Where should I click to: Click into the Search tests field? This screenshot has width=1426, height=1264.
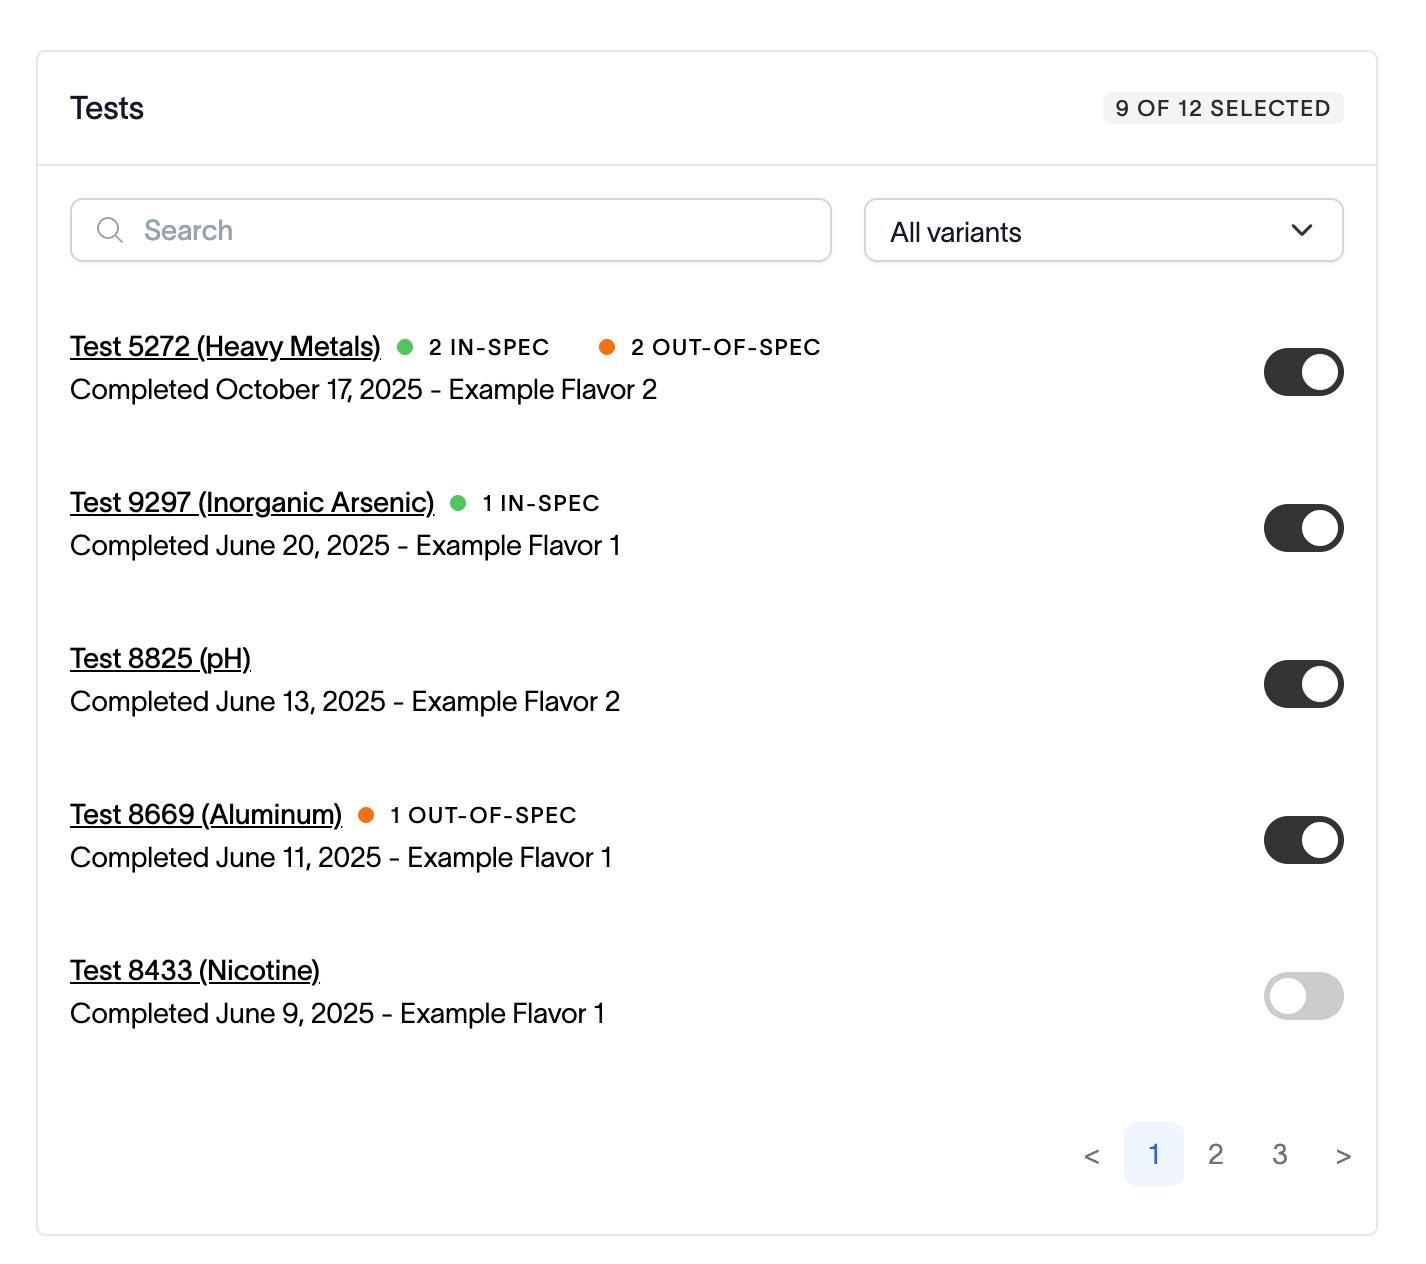click(451, 230)
